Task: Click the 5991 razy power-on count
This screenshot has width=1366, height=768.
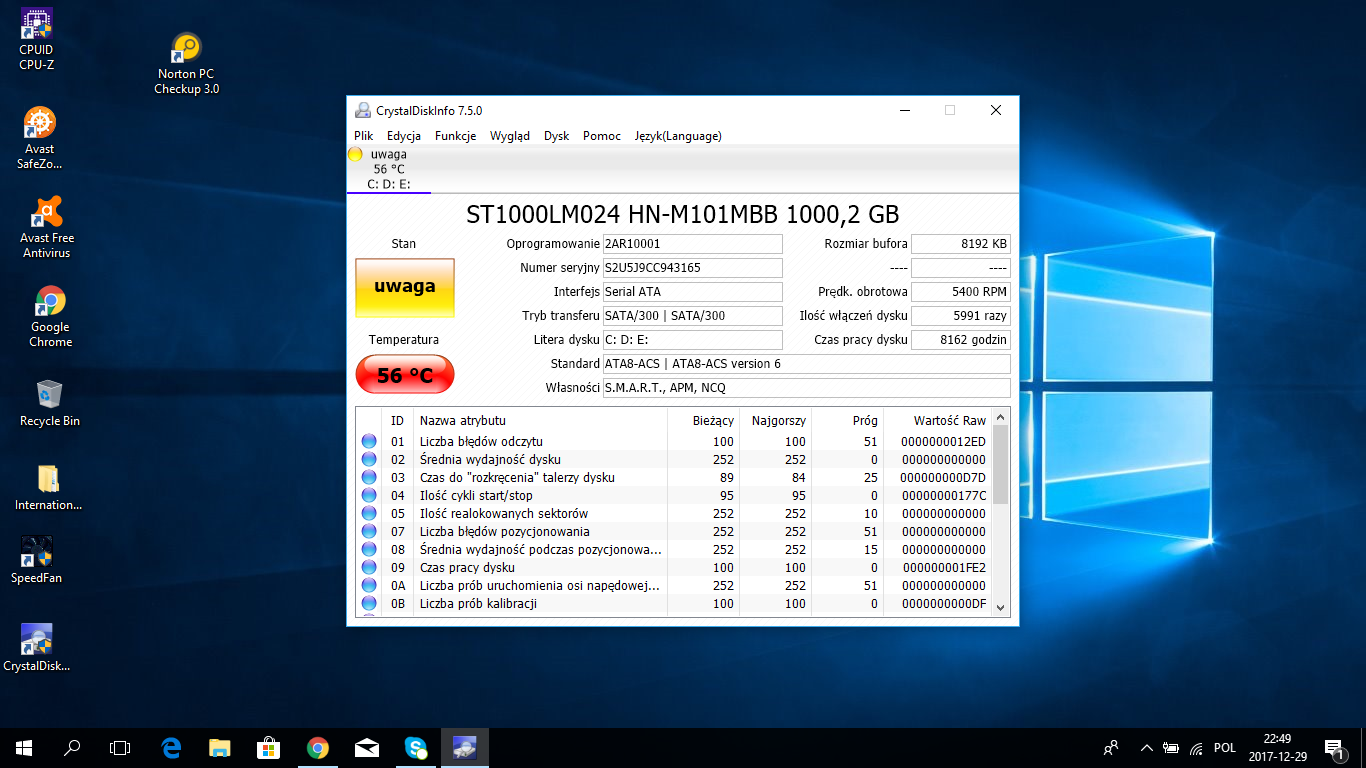Action: tap(961, 316)
